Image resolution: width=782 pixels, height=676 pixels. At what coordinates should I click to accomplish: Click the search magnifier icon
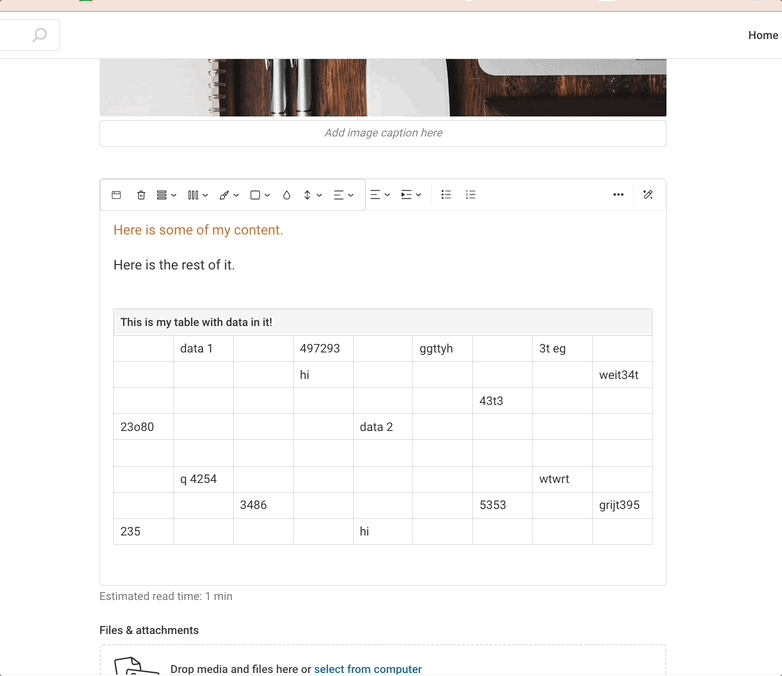click(x=39, y=35)
